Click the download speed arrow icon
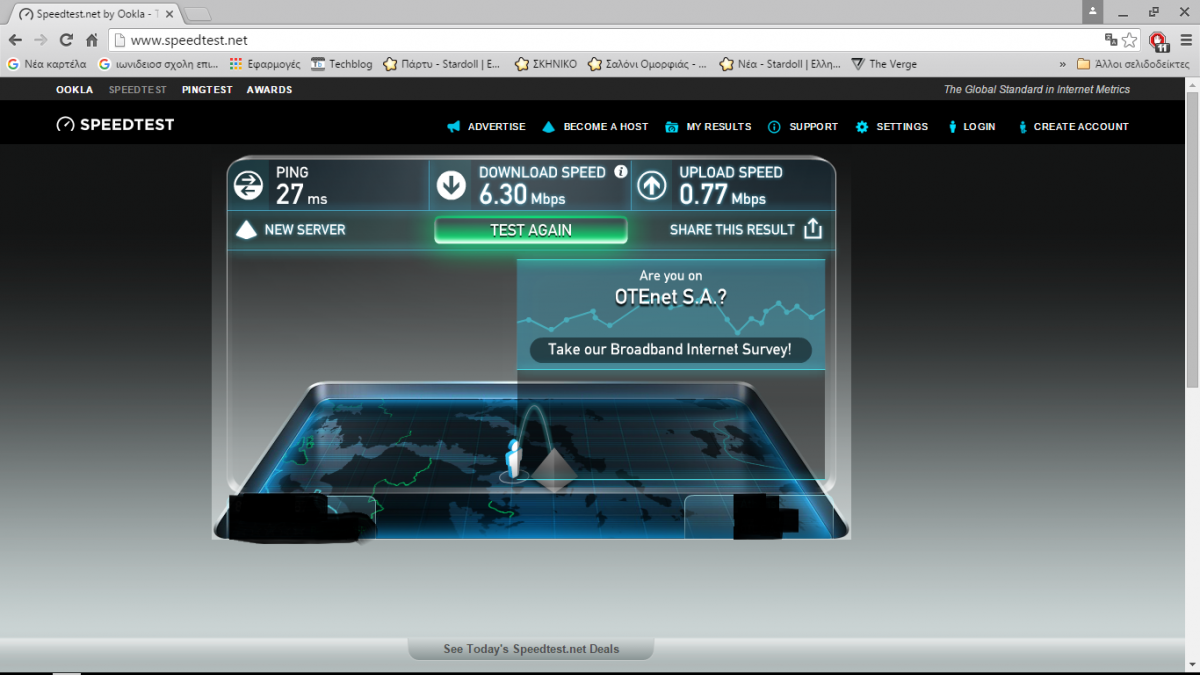The image size is (1200, 675). tap(451, 185)
